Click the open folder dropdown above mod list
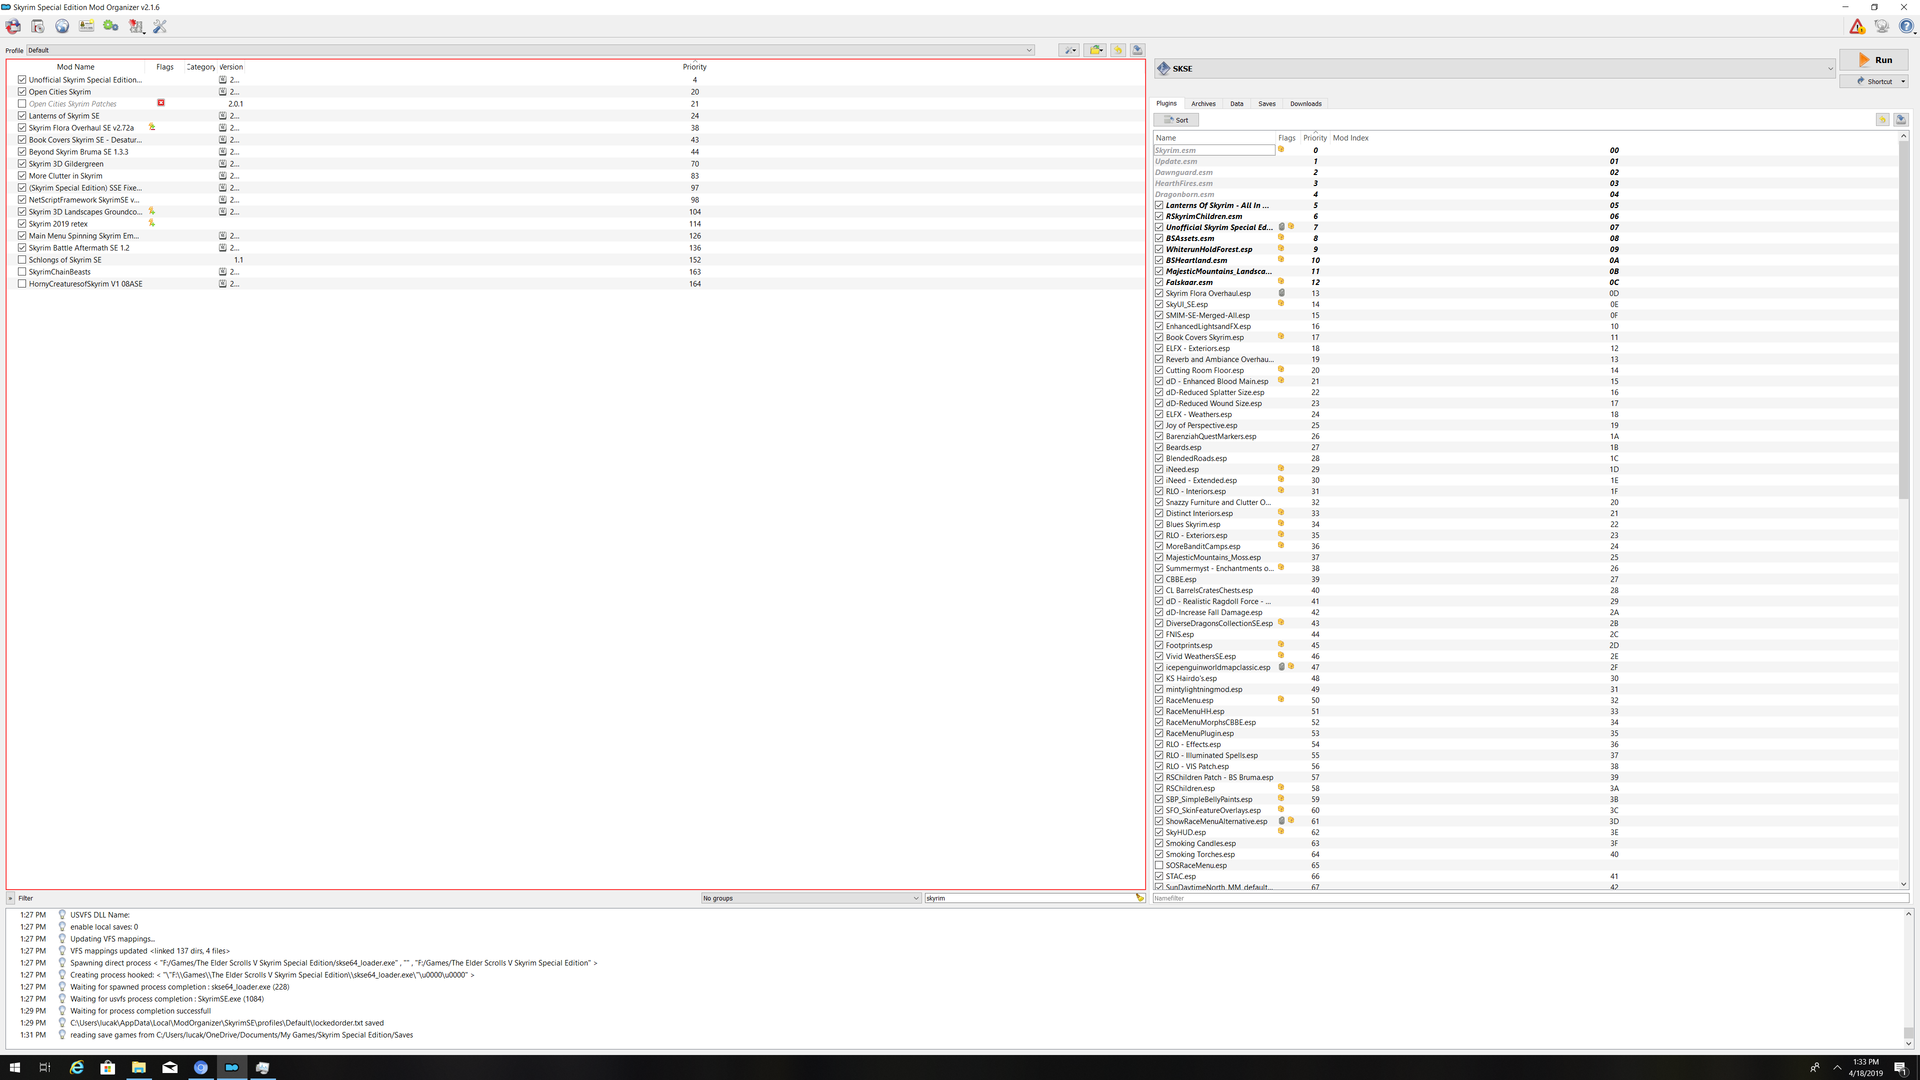Viewport: 1920px width, 1080px height. (x=1096, y=50)
